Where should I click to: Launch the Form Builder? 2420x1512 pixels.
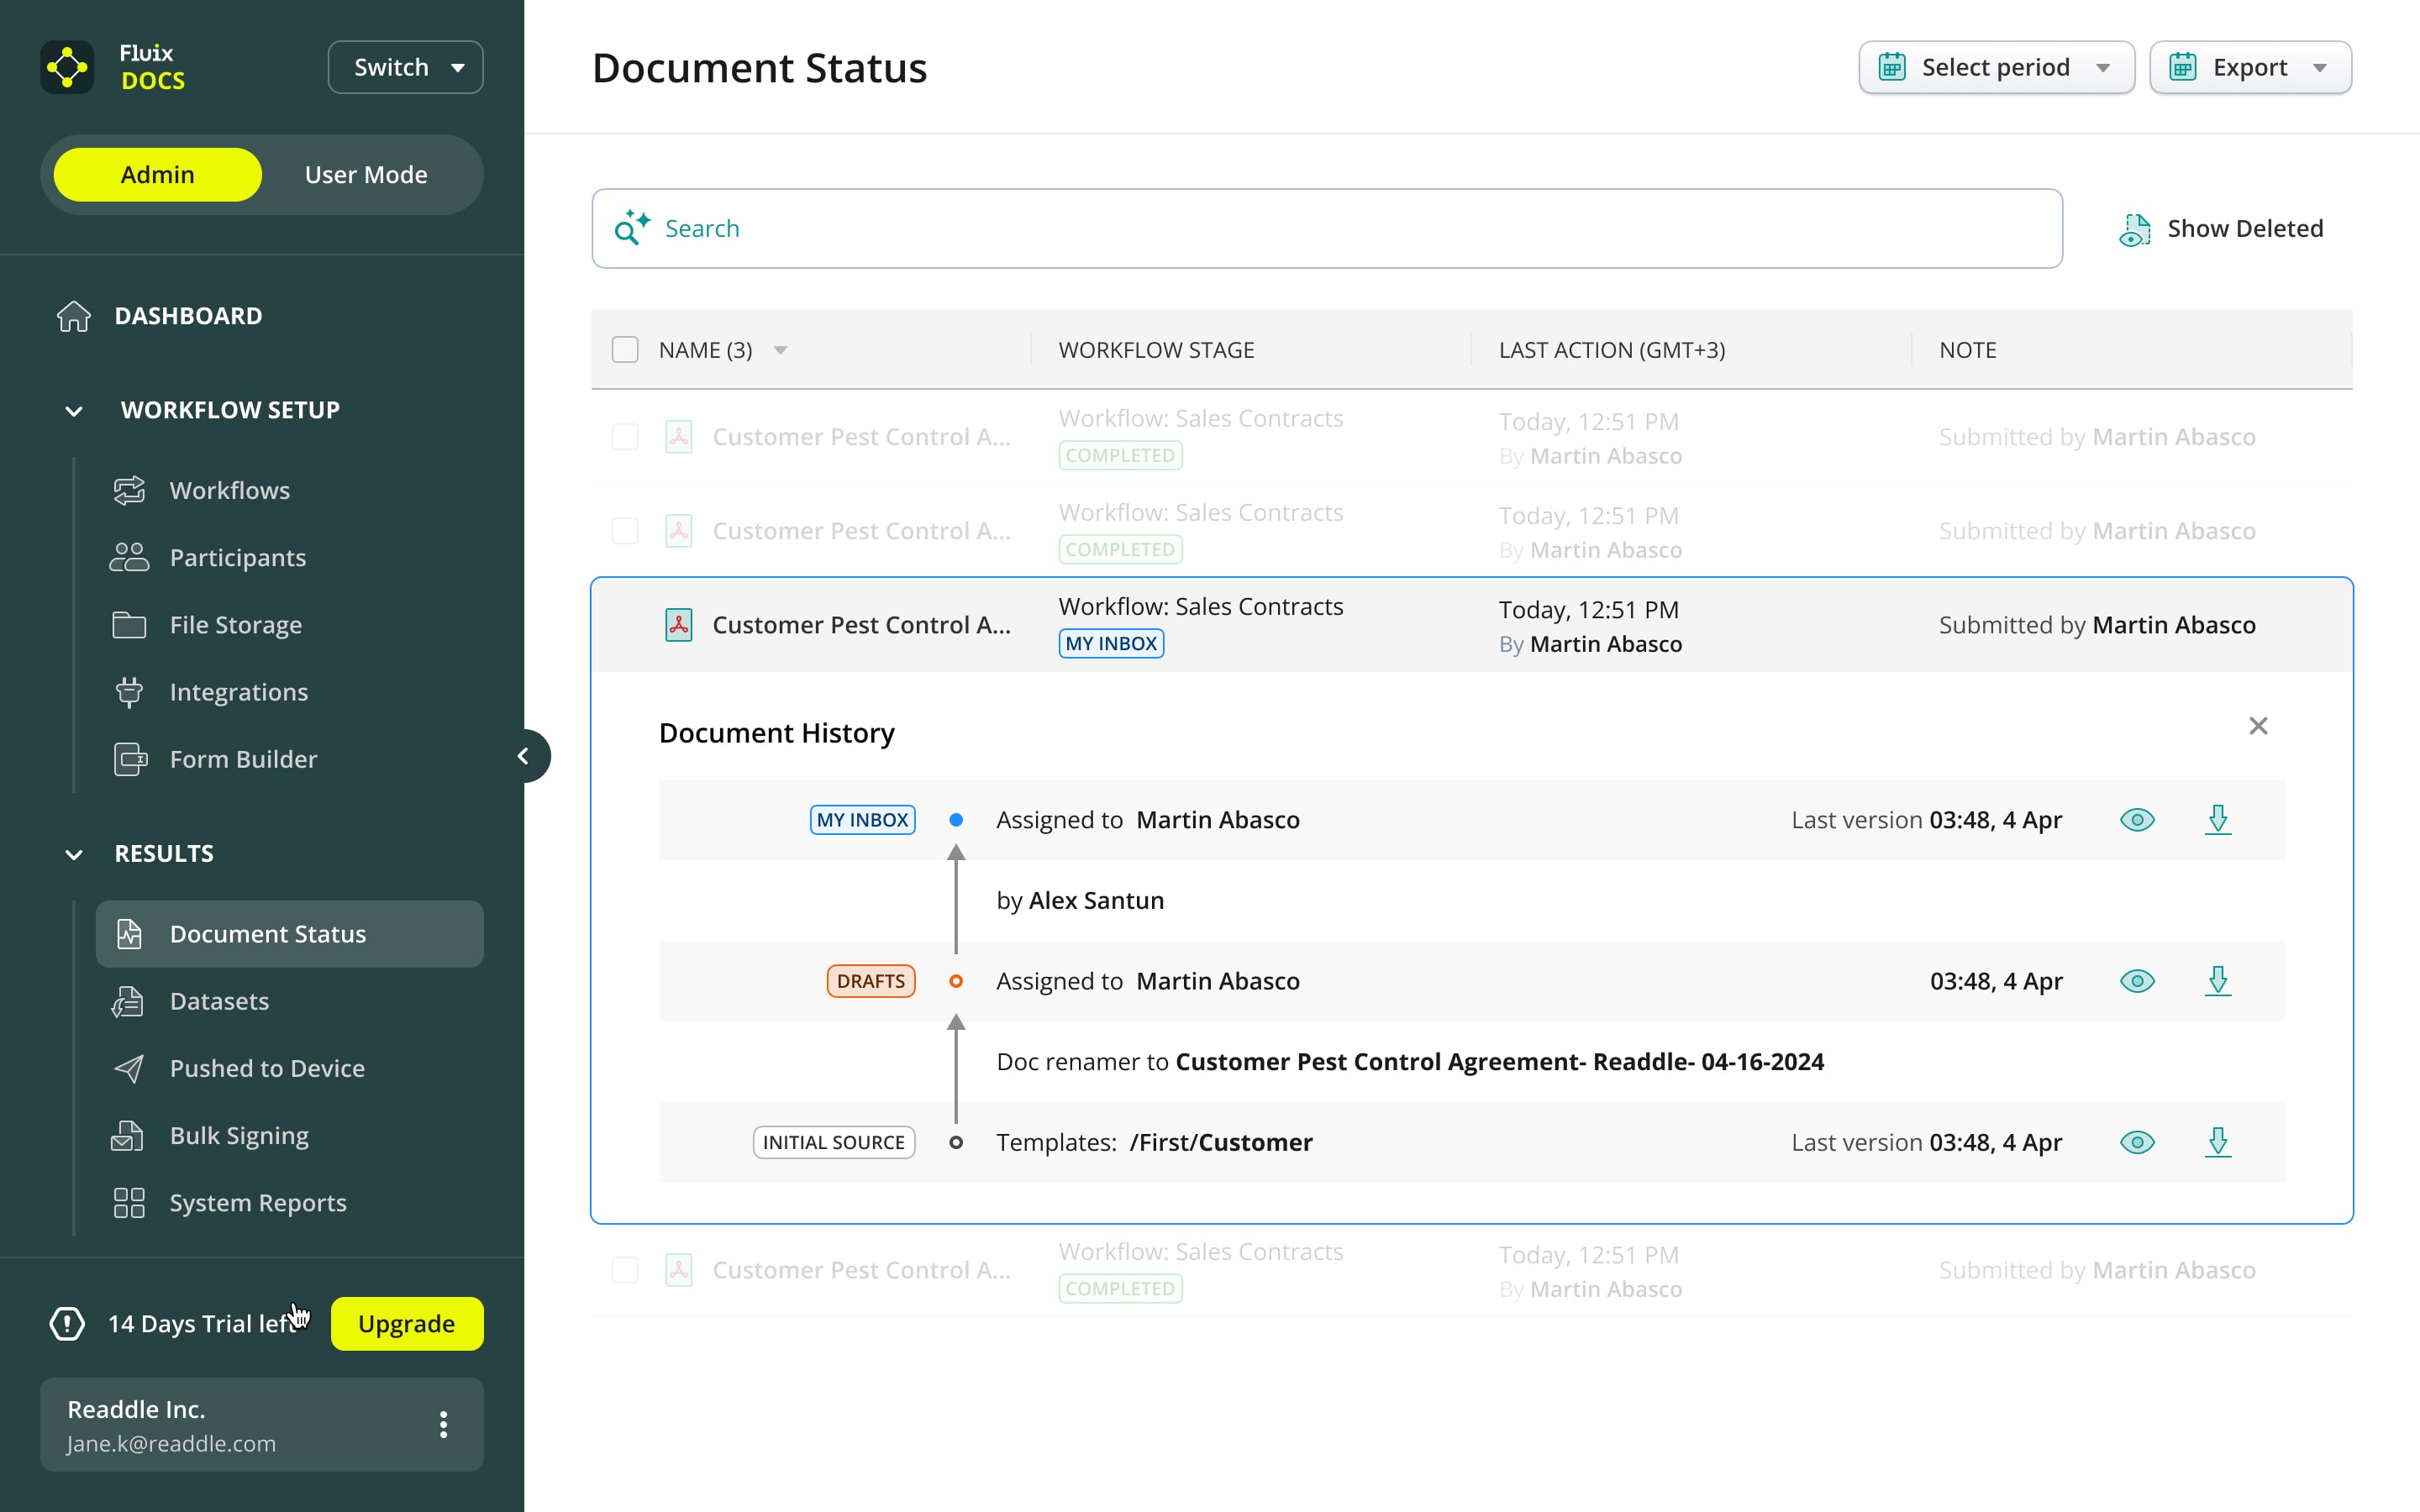pyautogui.click(x=242, y=758)
